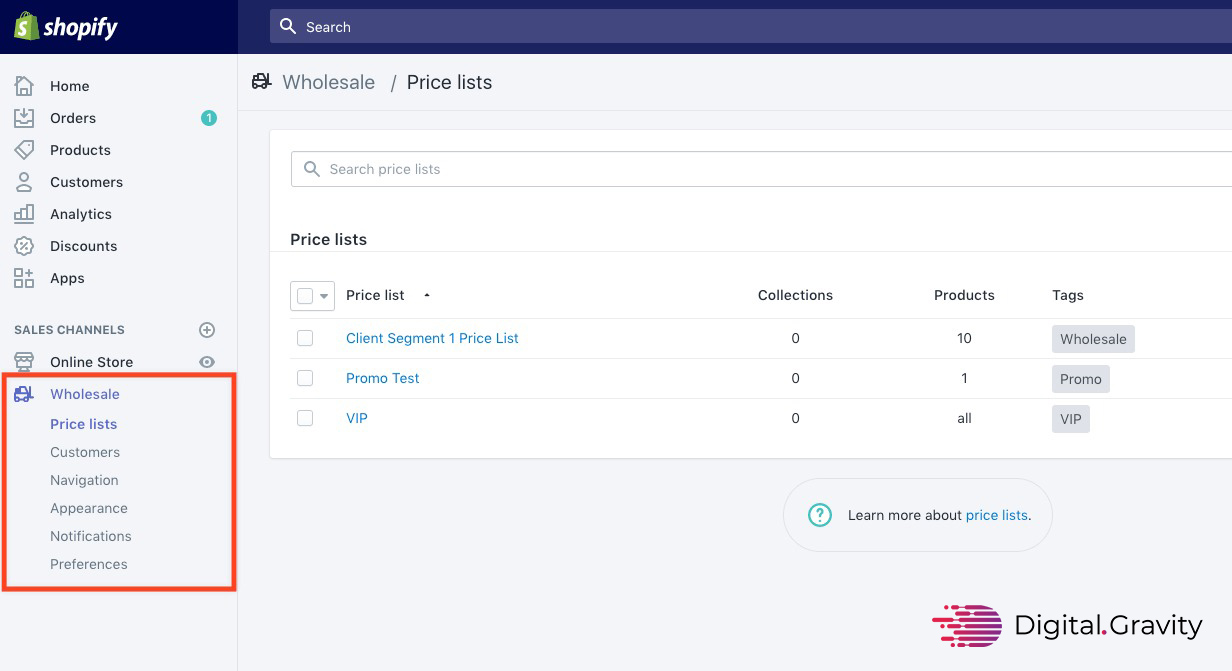The height and width of the screenshot is (671, 1232).
Task: Open Orders in the sidebar
Action: click(x=73, y=118)
